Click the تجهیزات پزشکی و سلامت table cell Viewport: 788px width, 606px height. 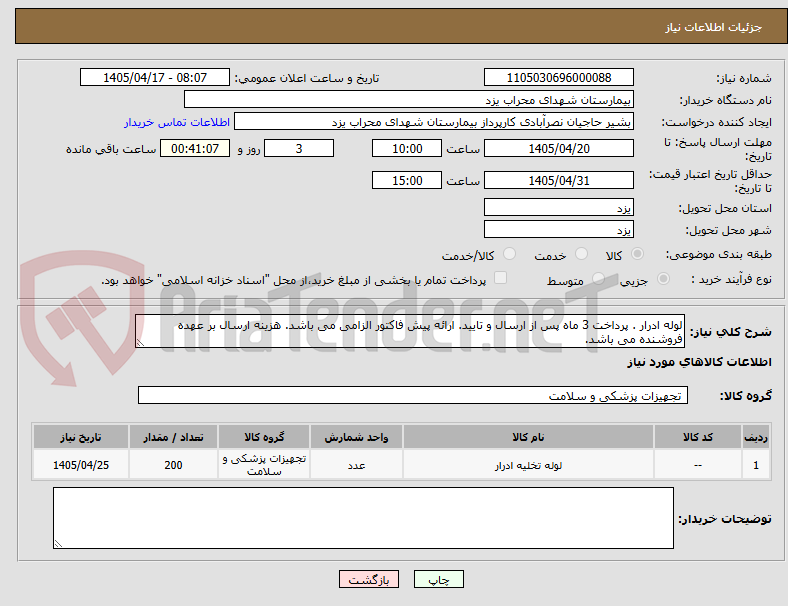(264, 465)
